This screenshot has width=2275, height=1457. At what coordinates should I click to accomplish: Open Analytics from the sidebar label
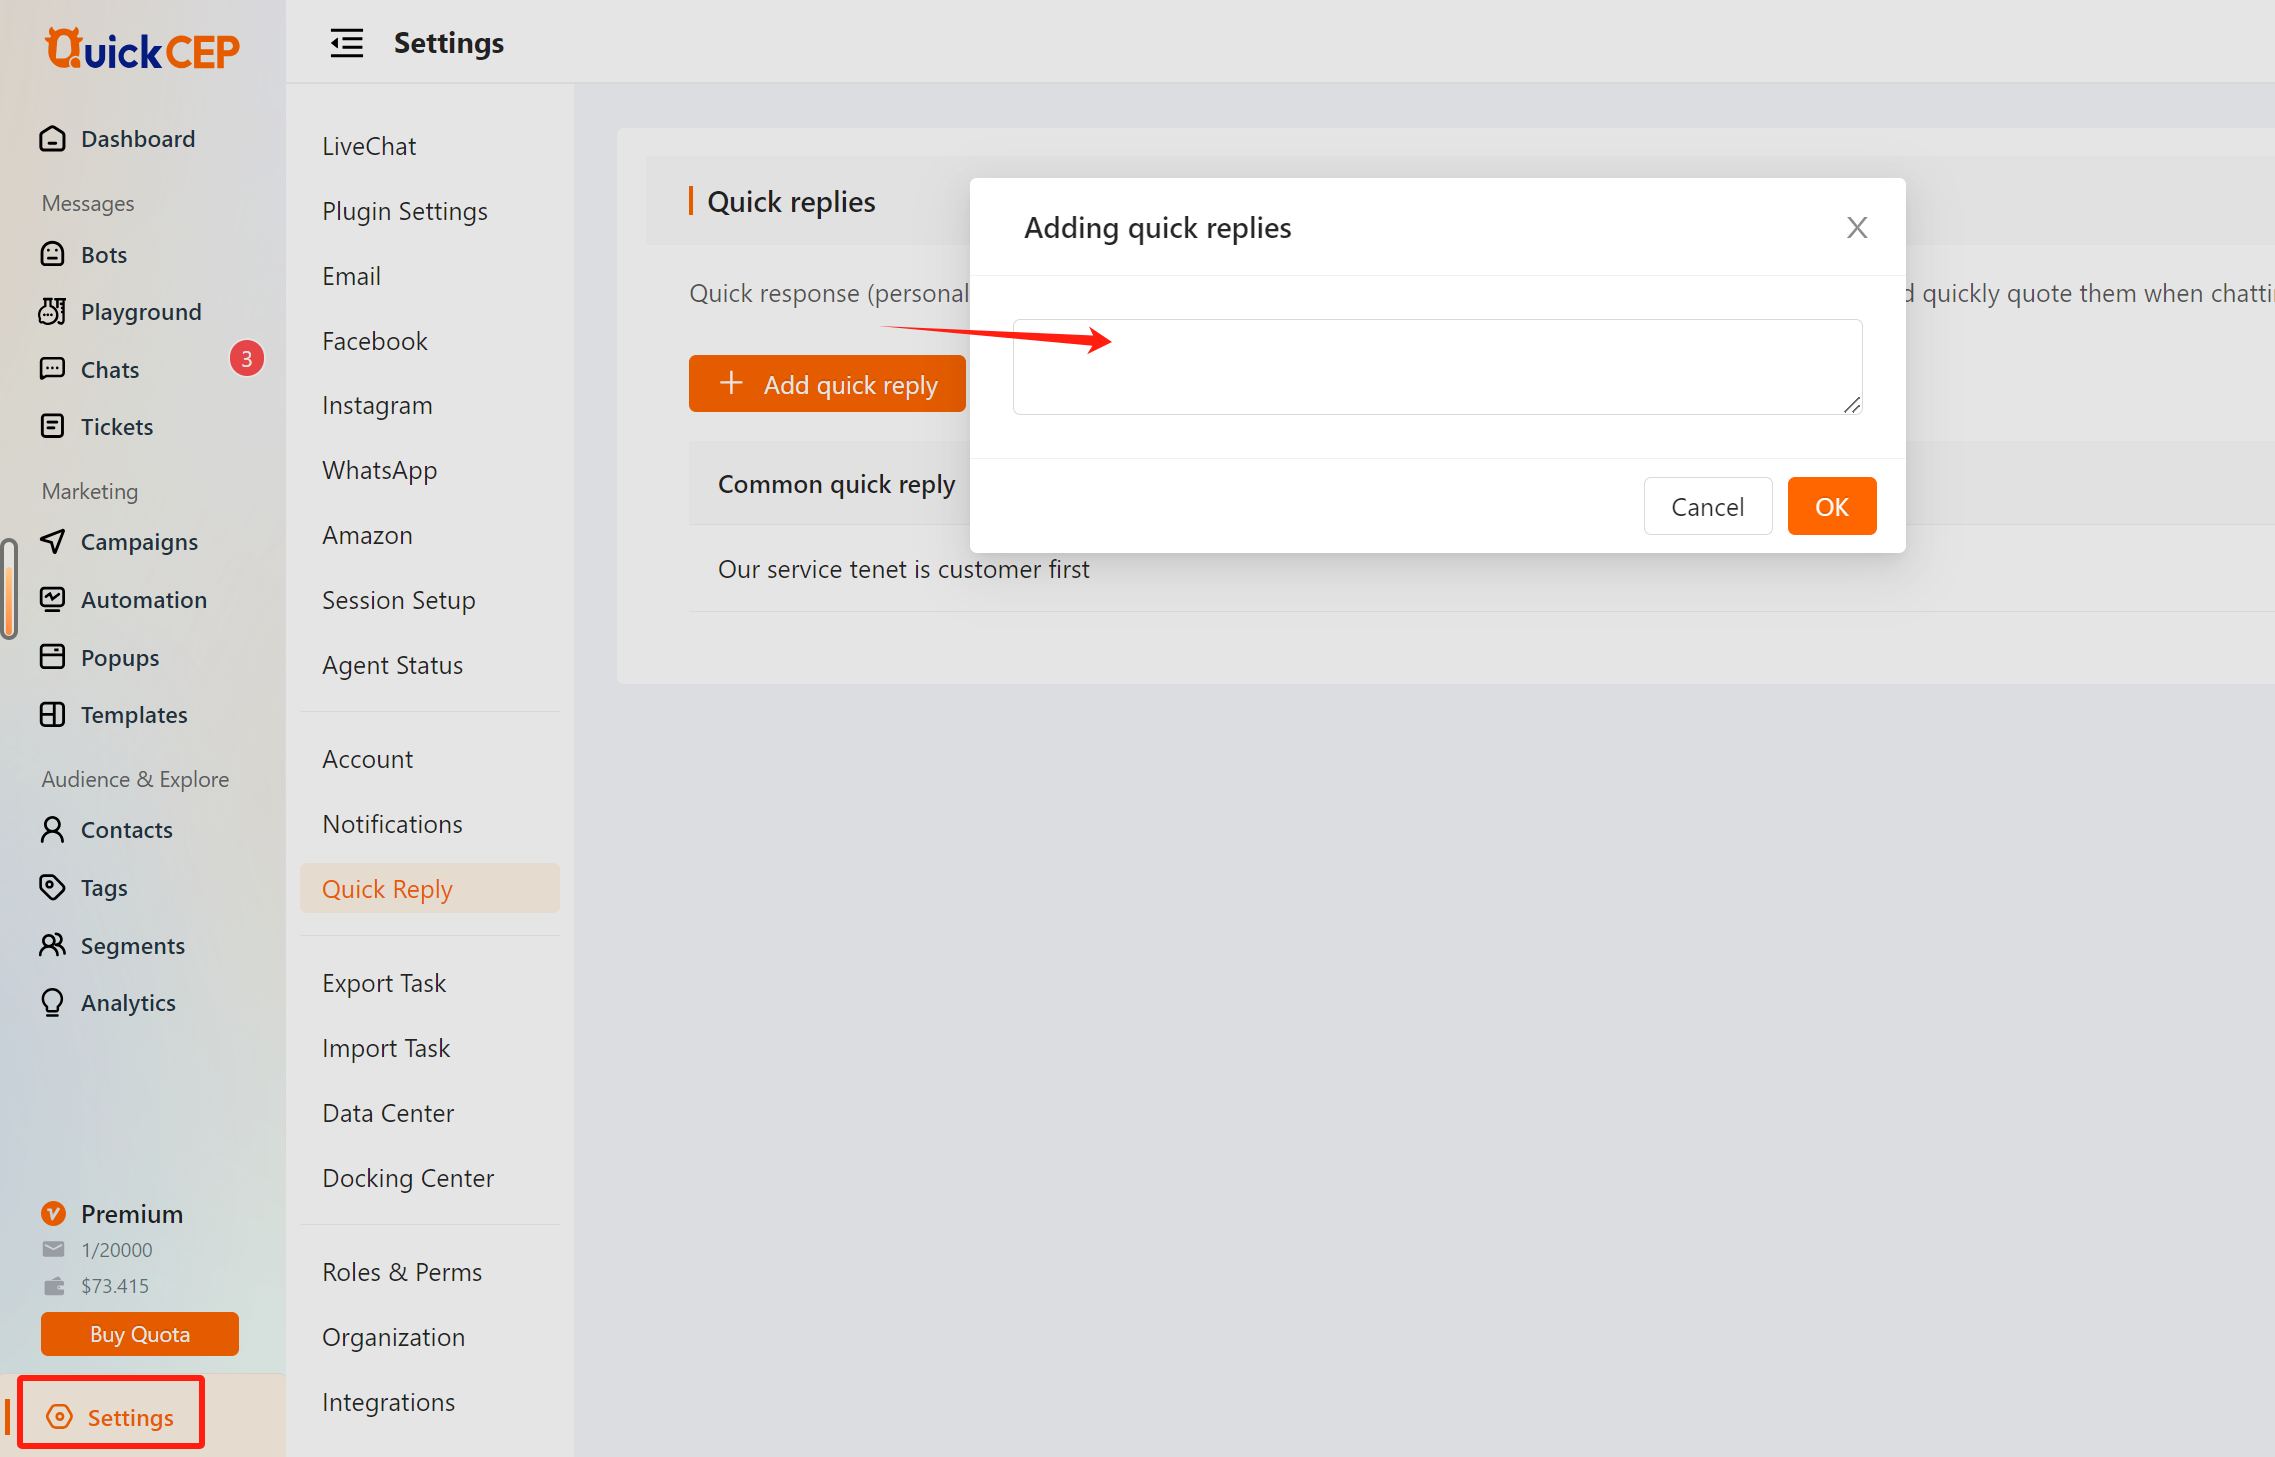coord(128,1003)
